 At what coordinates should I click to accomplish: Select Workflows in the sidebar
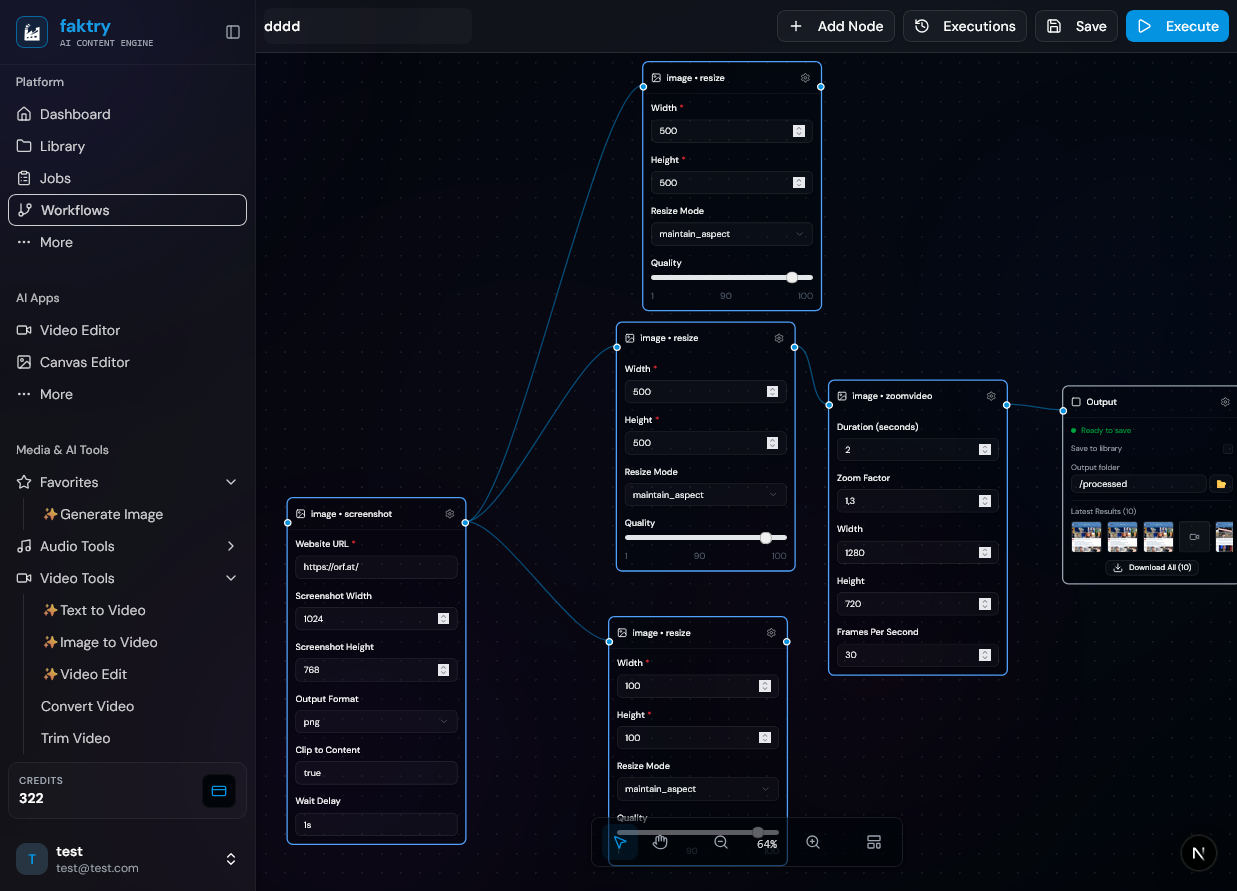[127, 210]
